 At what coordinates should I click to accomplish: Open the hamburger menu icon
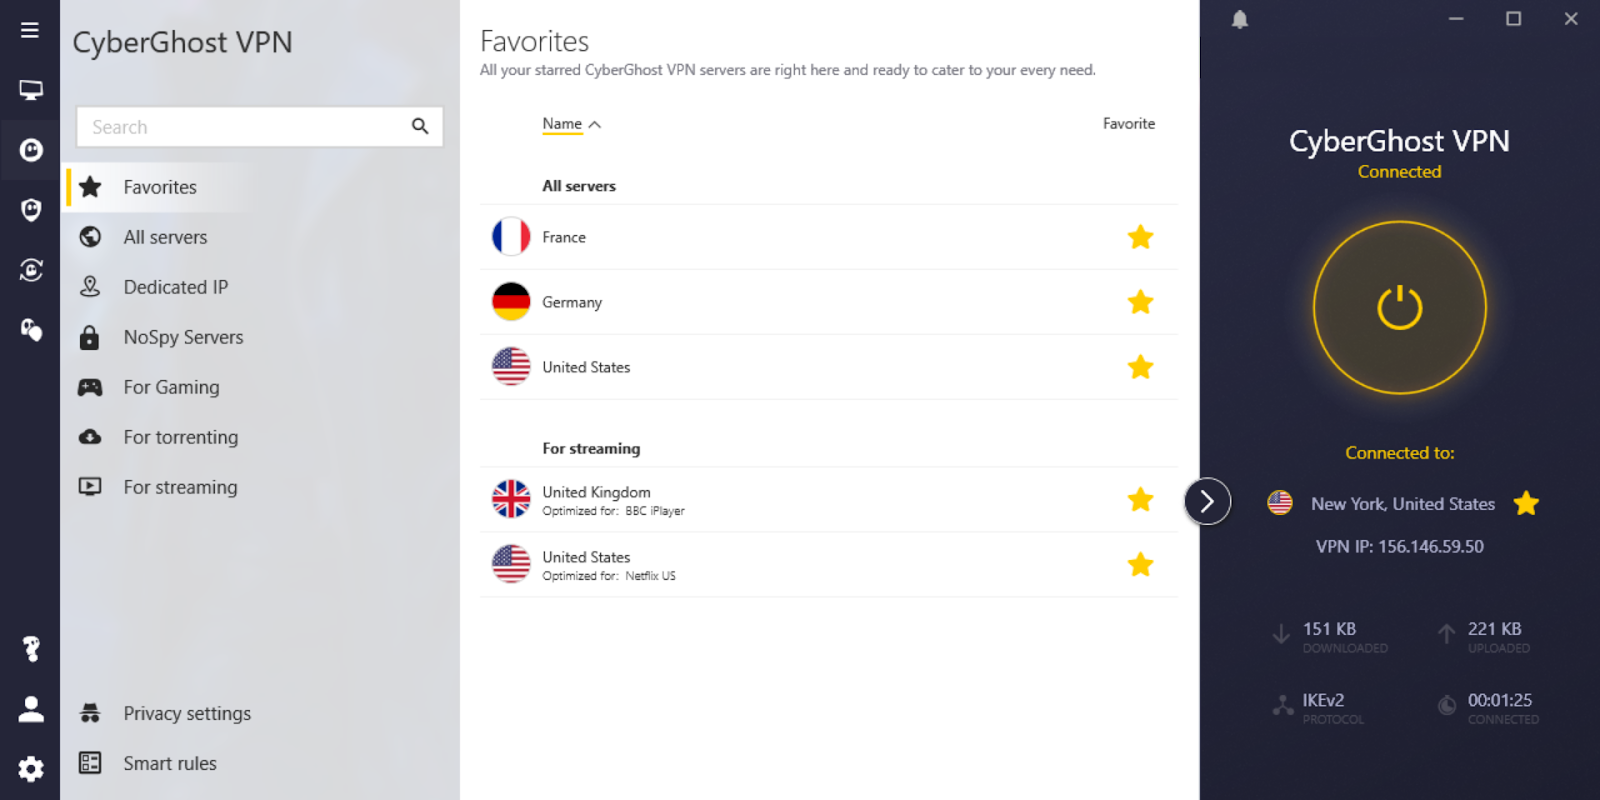(30, 30)
